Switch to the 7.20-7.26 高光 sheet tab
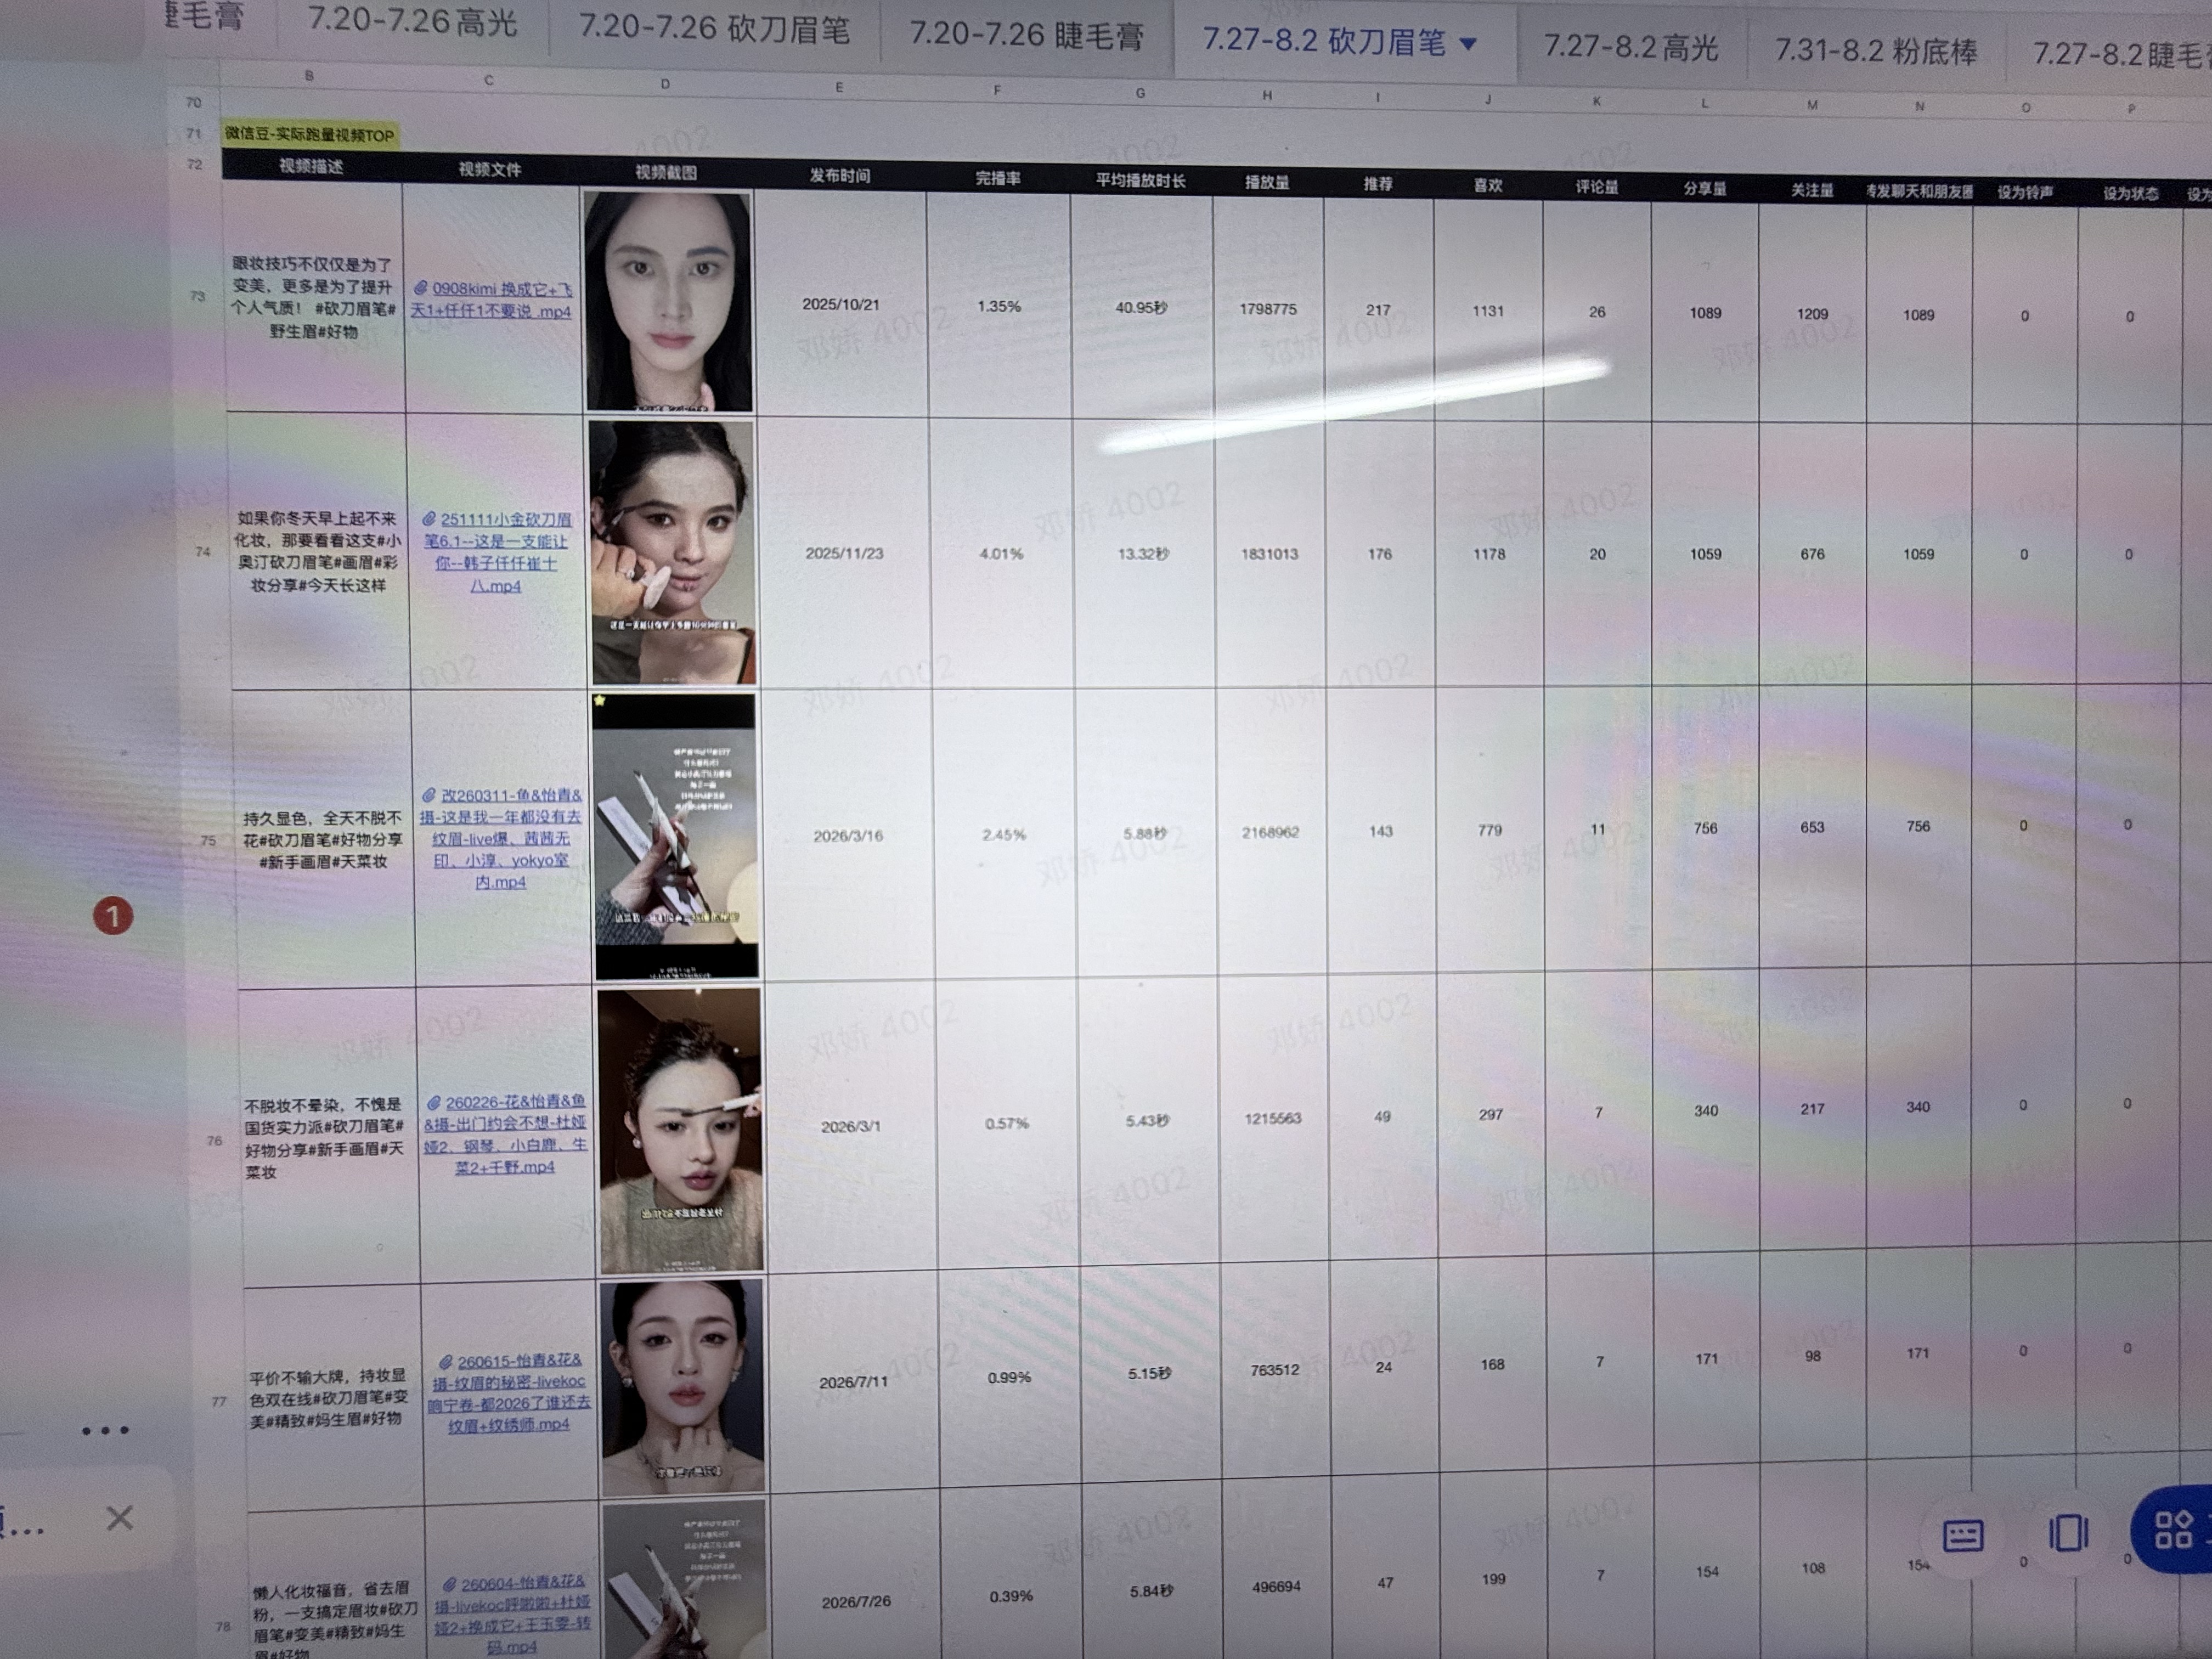This screenshot has height=1659, width=2212. point(412,21)
